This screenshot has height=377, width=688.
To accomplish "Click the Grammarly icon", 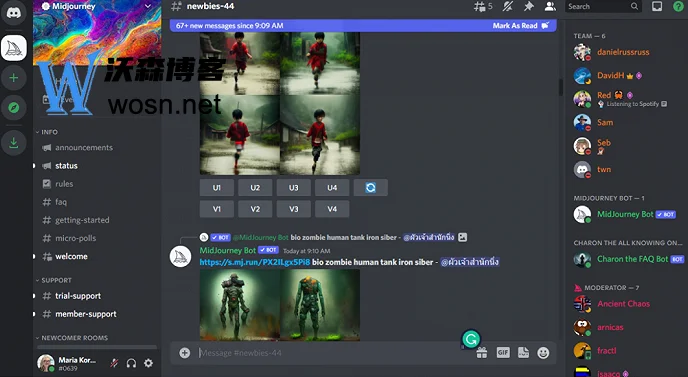I will tap(471, 339).
